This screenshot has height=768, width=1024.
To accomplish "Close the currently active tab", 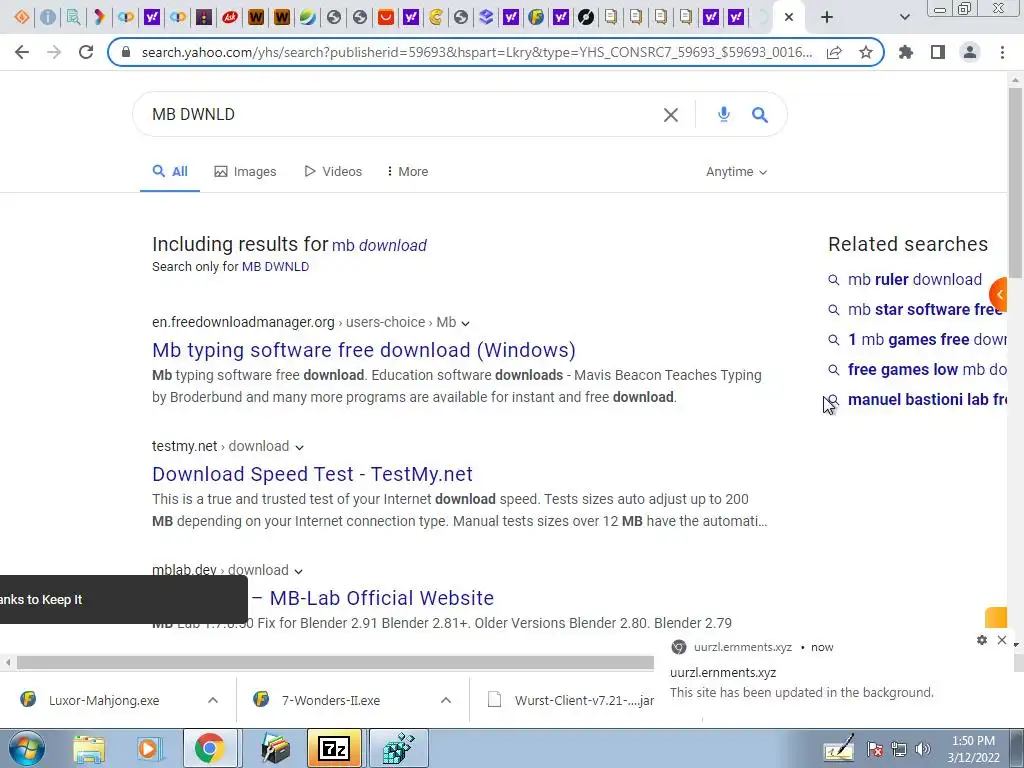I will click(x=789, y=17).
